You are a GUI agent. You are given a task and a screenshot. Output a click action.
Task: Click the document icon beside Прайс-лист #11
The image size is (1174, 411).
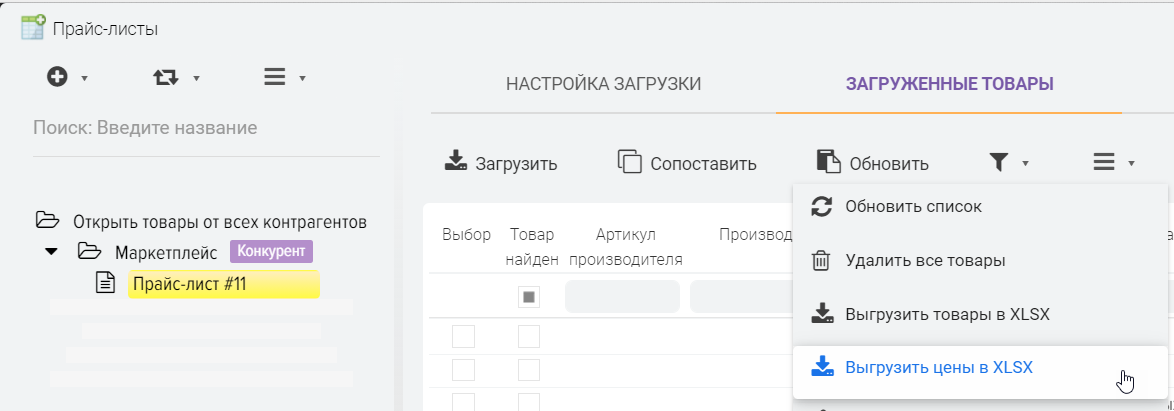(105, 284)
